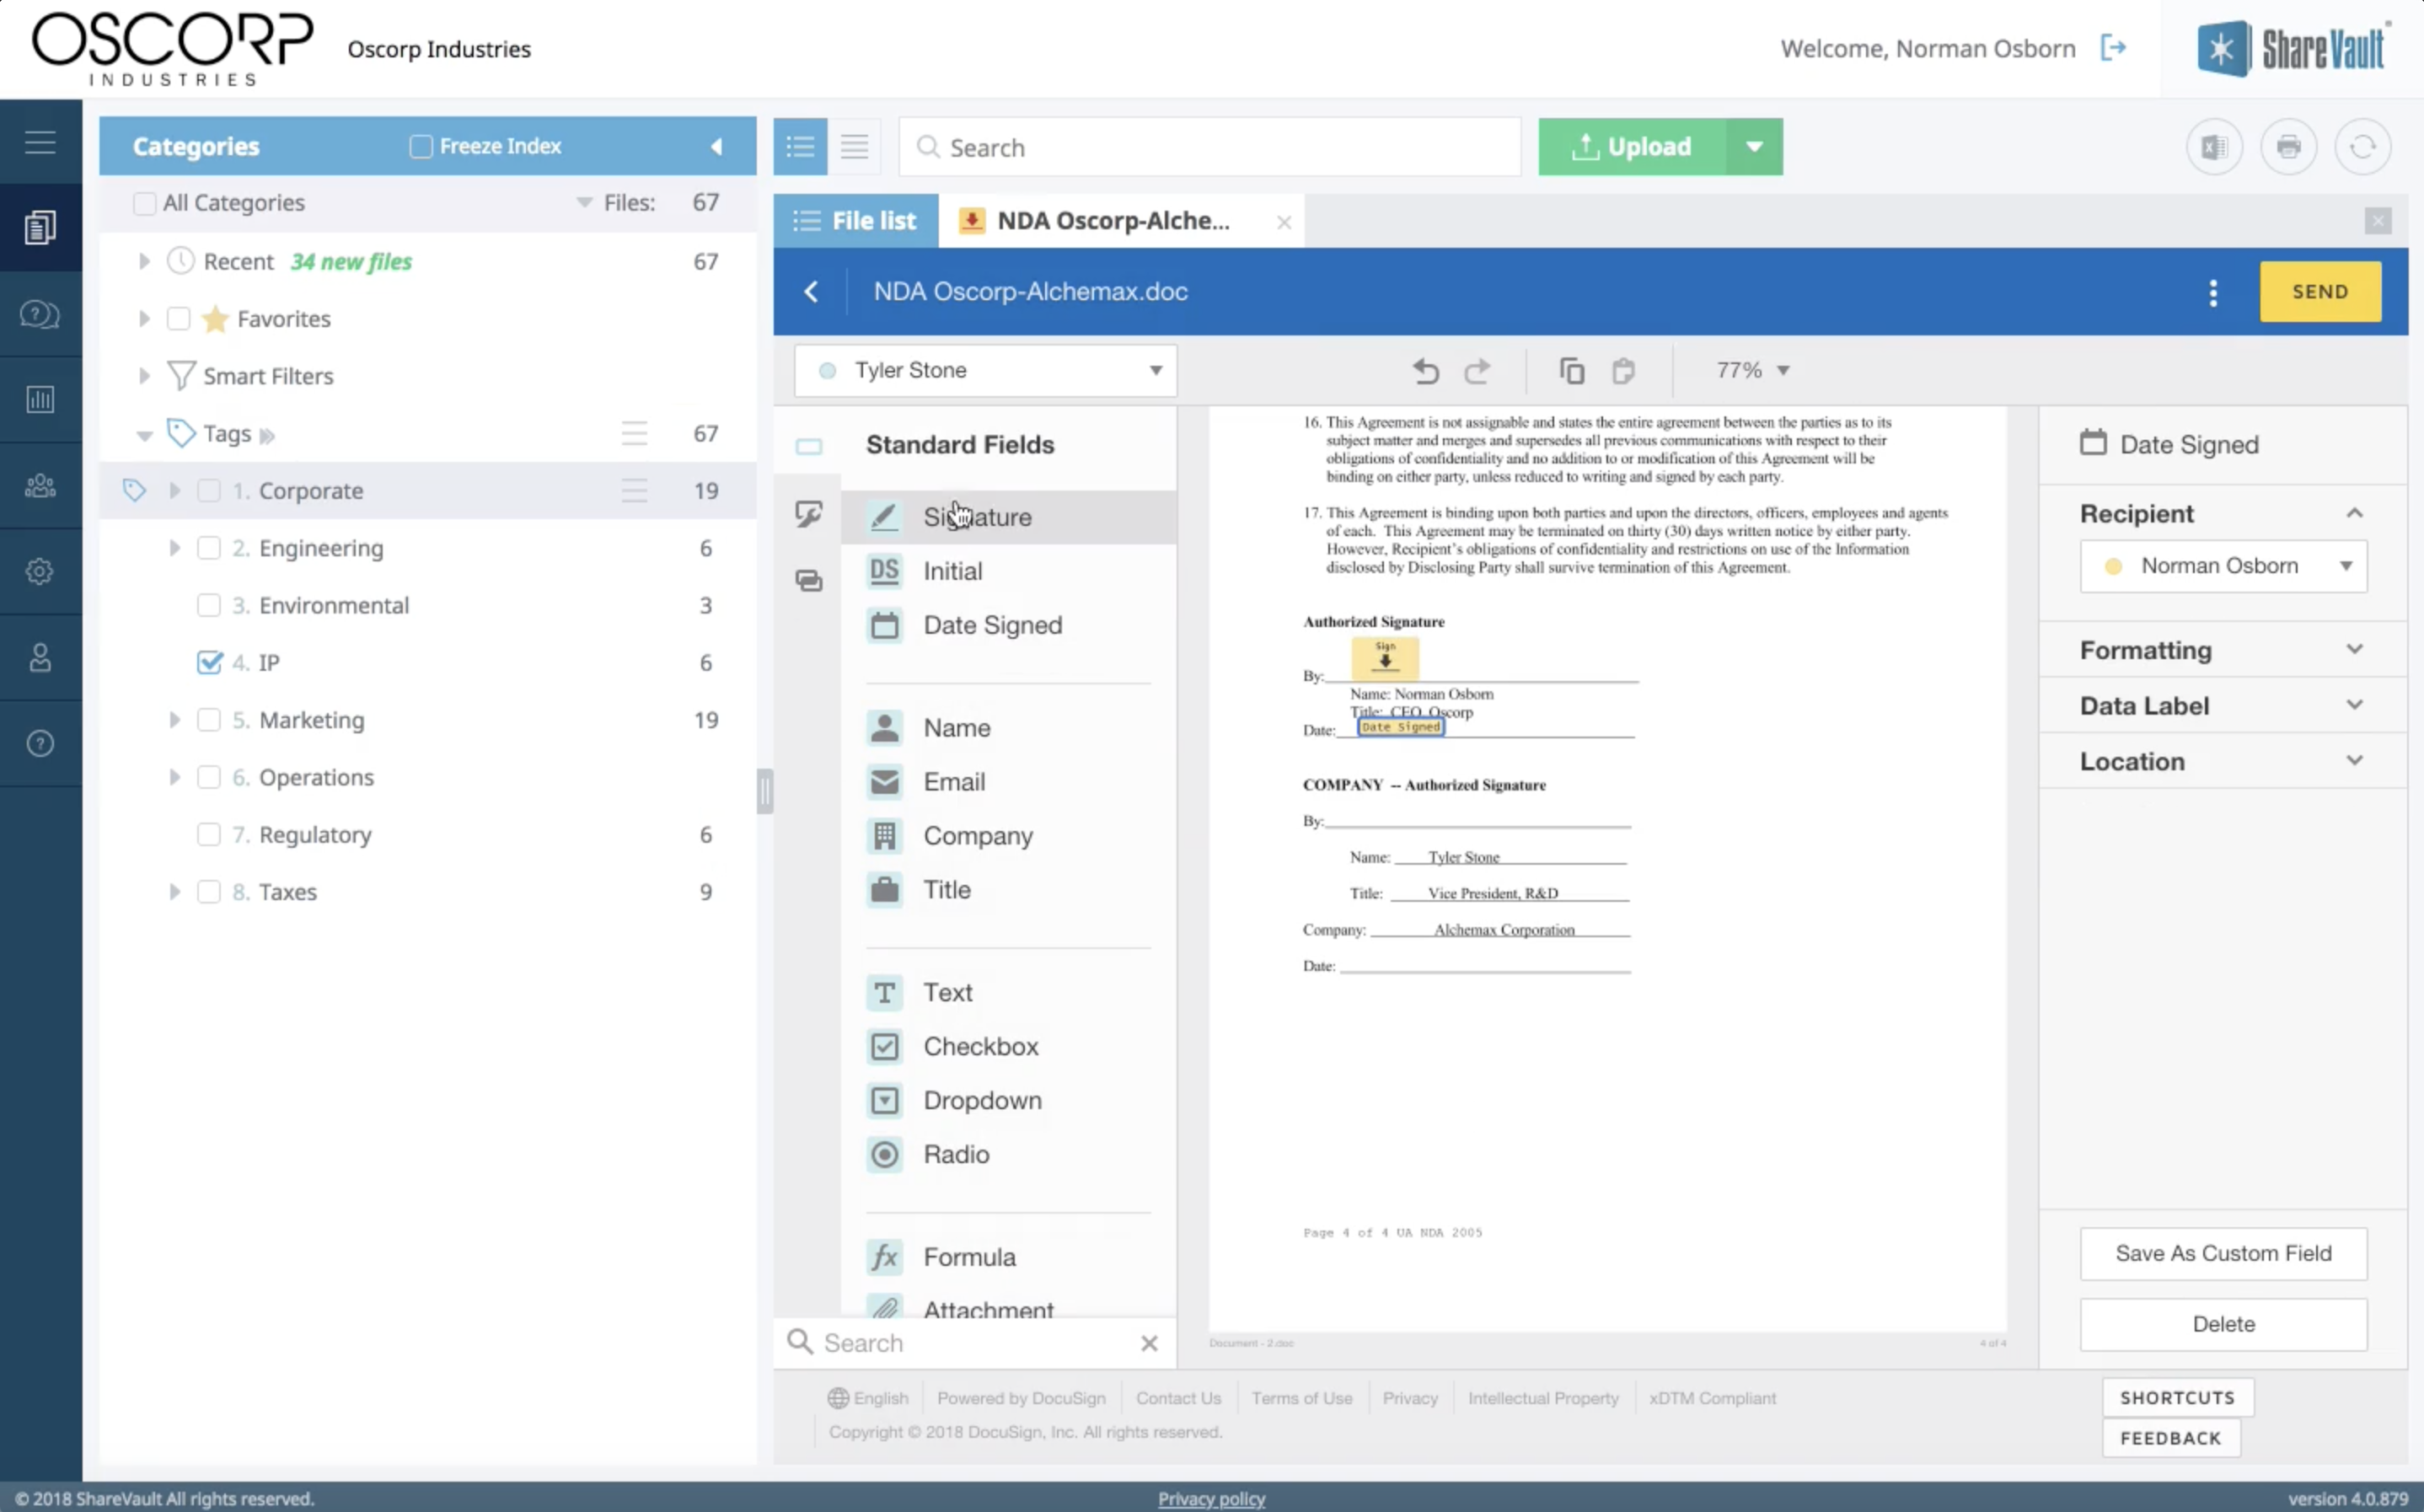
Task: Select the Formula field type
Action: click(1008, 1257)
